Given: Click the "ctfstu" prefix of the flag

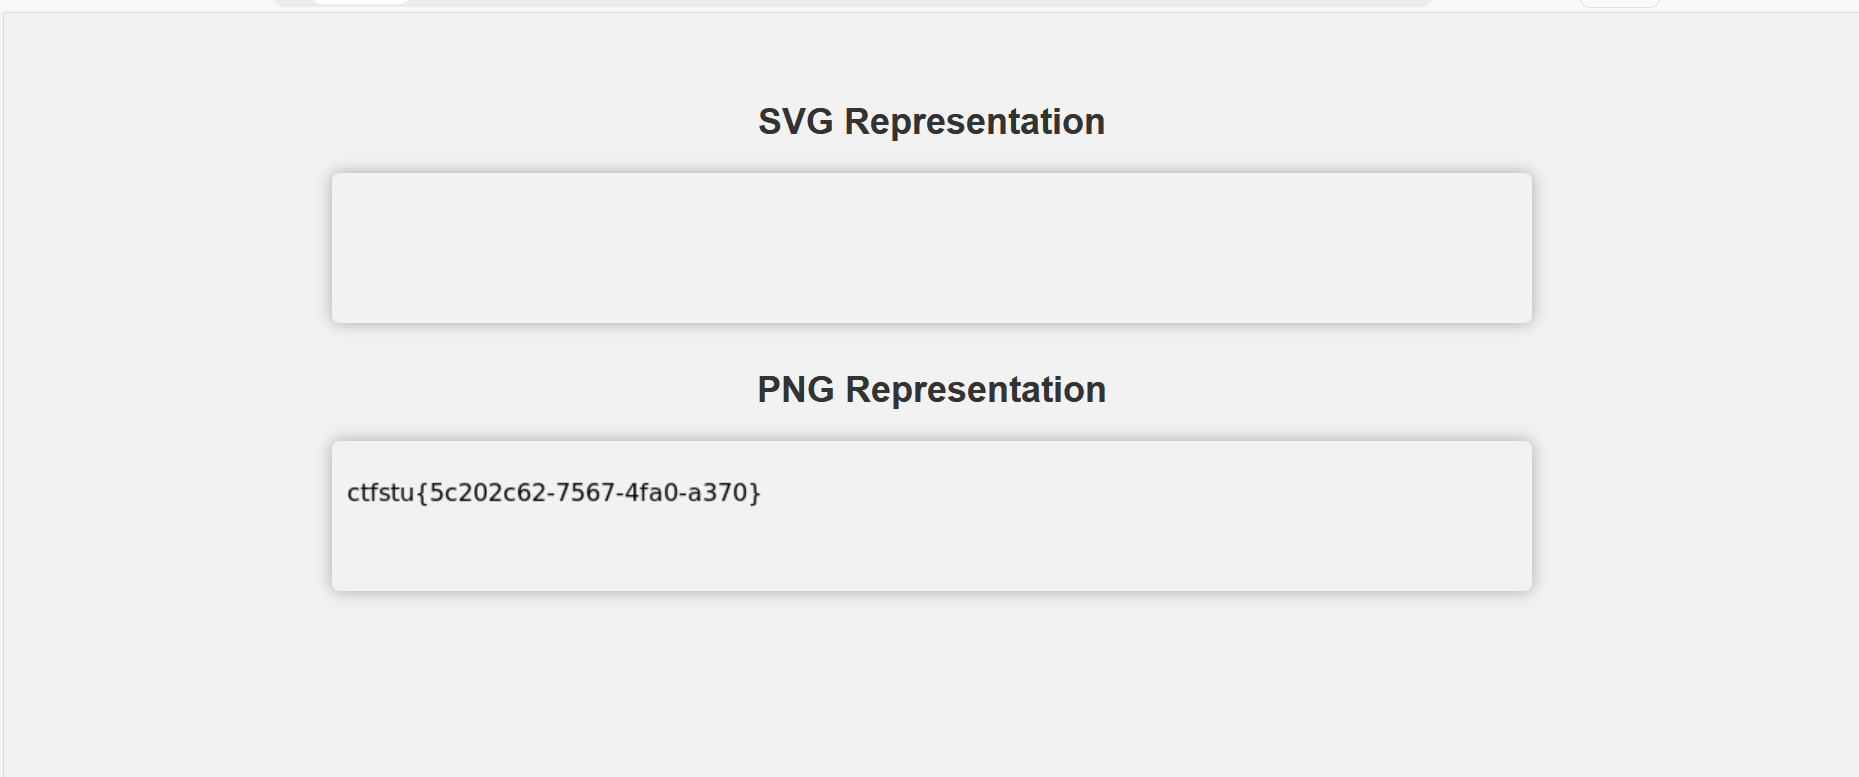Looking at the screenshot, I should tap(380, 493).
